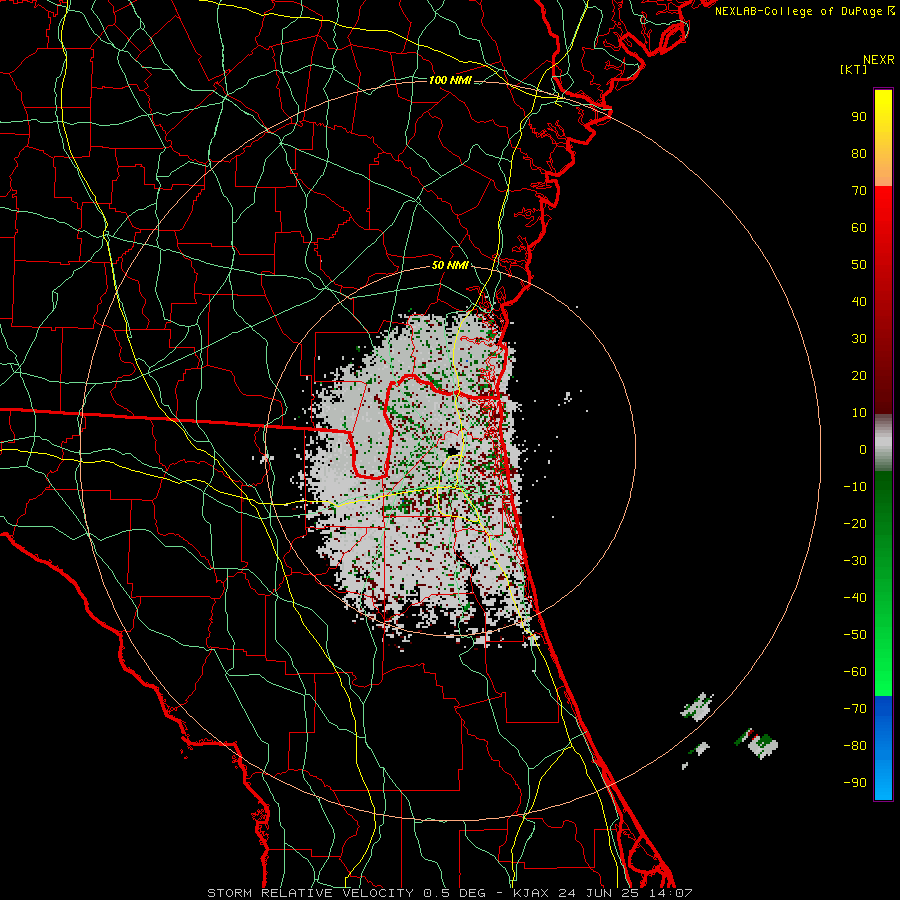Viewport: 900px width, 900px height.
Task: Click the [KT] units label
Action: 853,69
